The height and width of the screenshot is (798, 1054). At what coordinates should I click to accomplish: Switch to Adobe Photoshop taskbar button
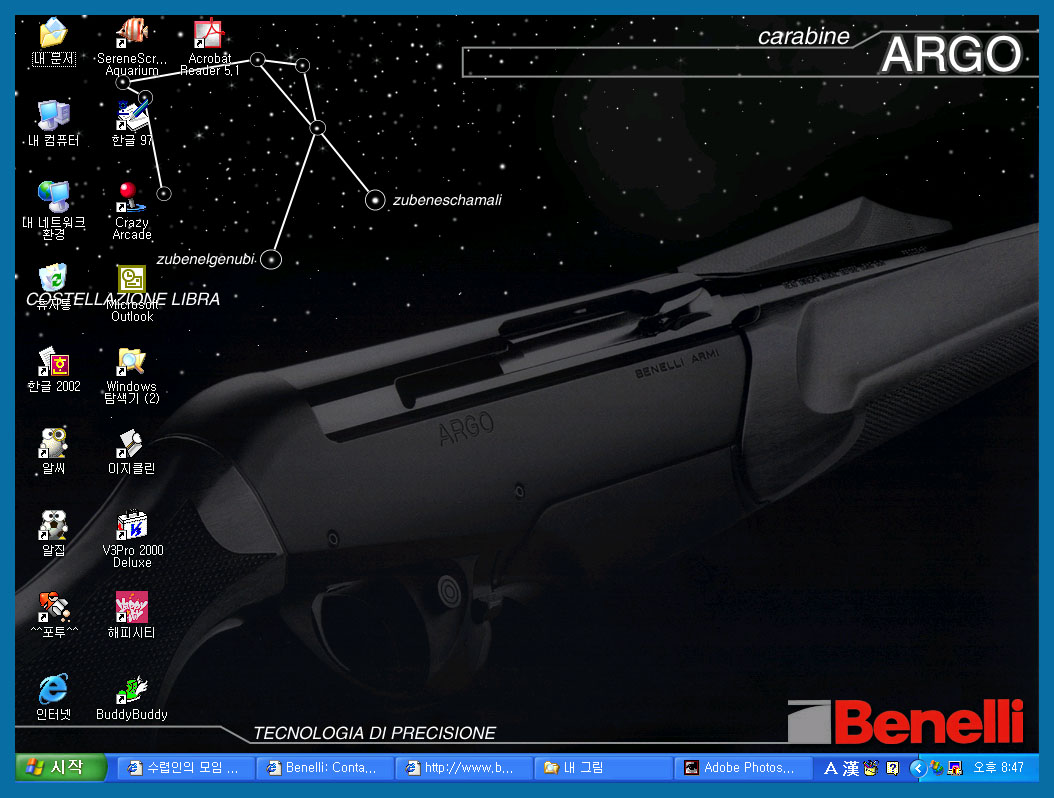(742, 768)
